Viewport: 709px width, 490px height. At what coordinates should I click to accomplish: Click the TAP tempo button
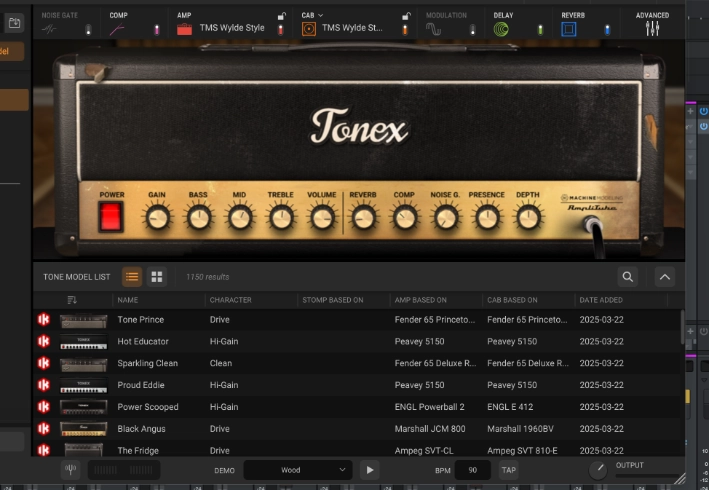click(x=509, y=470)
